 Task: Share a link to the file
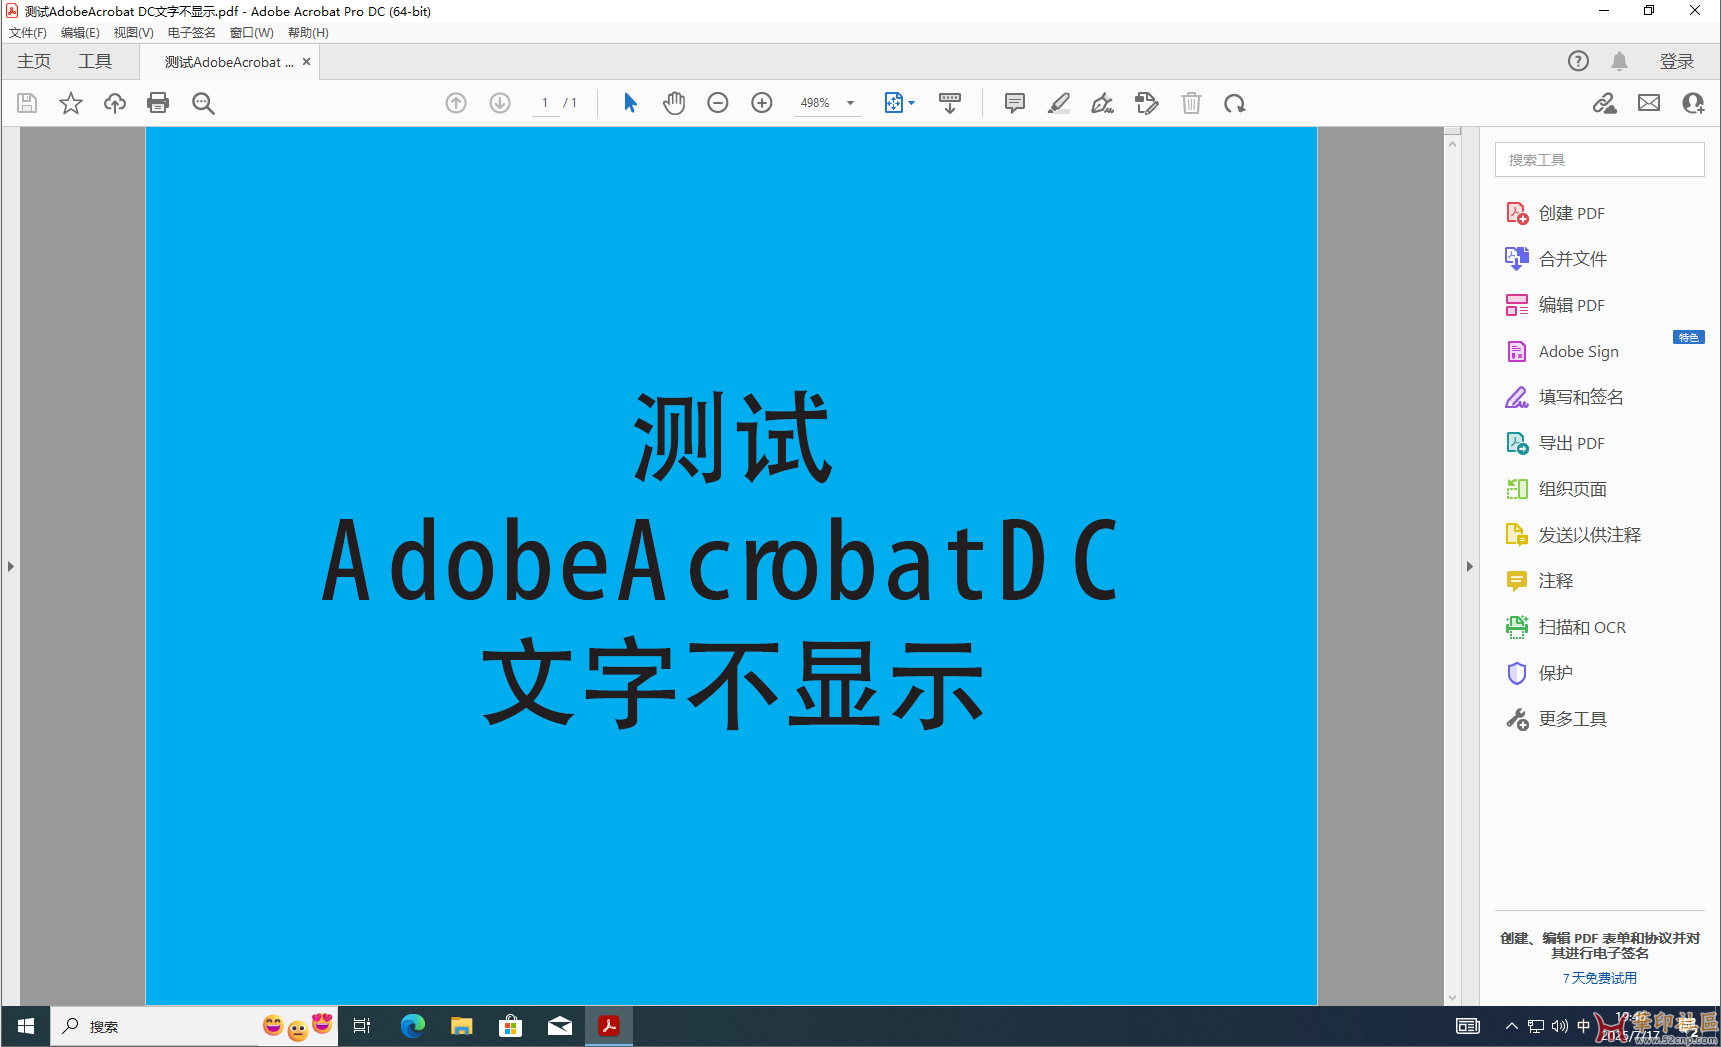pyautogui.click(x=1605, y=103)
